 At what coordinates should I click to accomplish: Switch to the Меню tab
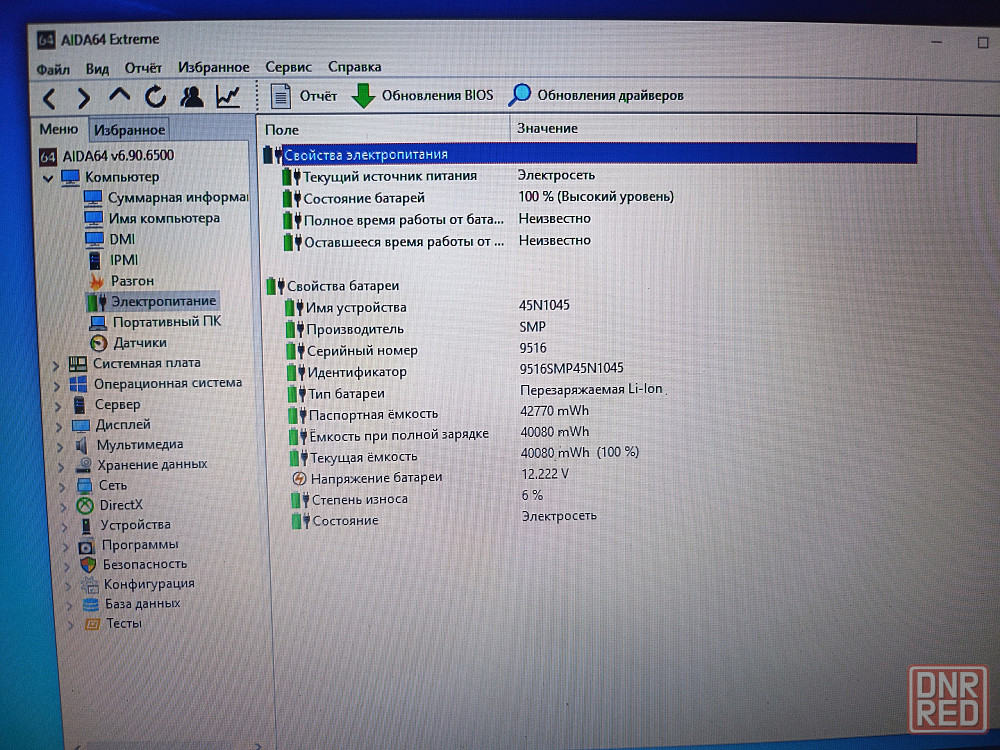(59, 129)
